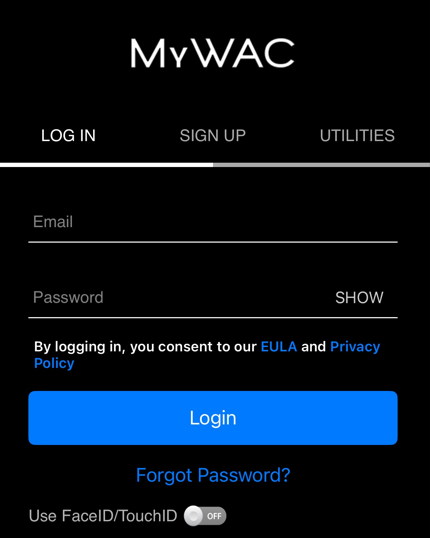Tap the blue Login button

213,418
